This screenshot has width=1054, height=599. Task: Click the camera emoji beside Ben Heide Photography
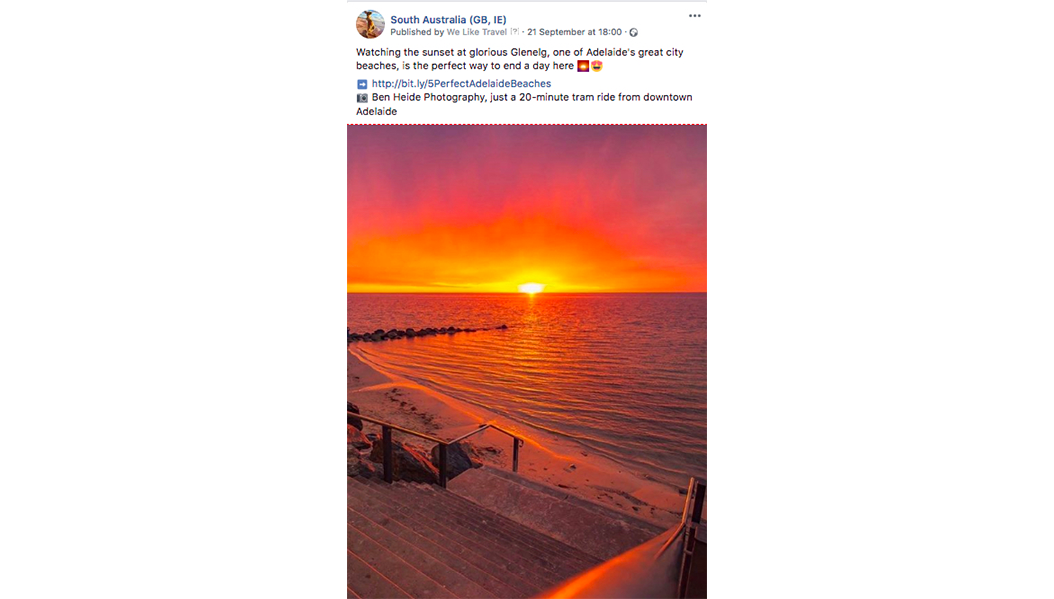pyautogui.click(x=362, y=98)
